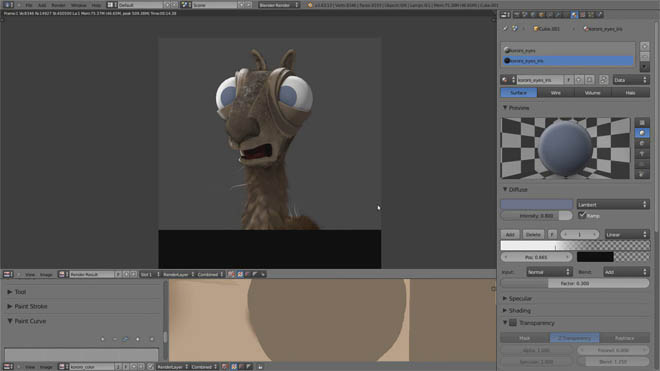Toggle material nodes button
660x371 pixels.
[603, 80]
